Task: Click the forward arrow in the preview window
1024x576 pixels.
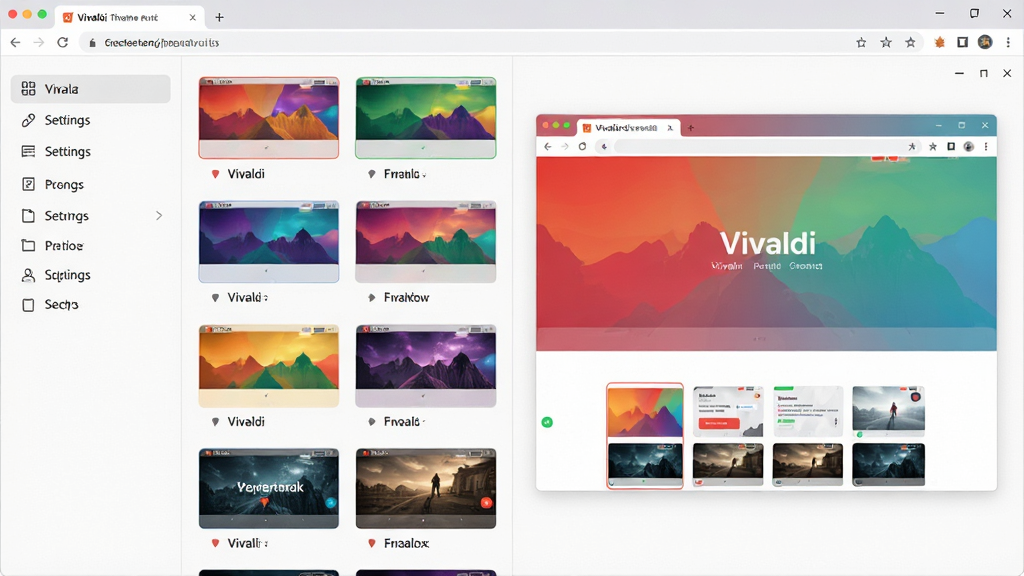Action: (565, 147)
